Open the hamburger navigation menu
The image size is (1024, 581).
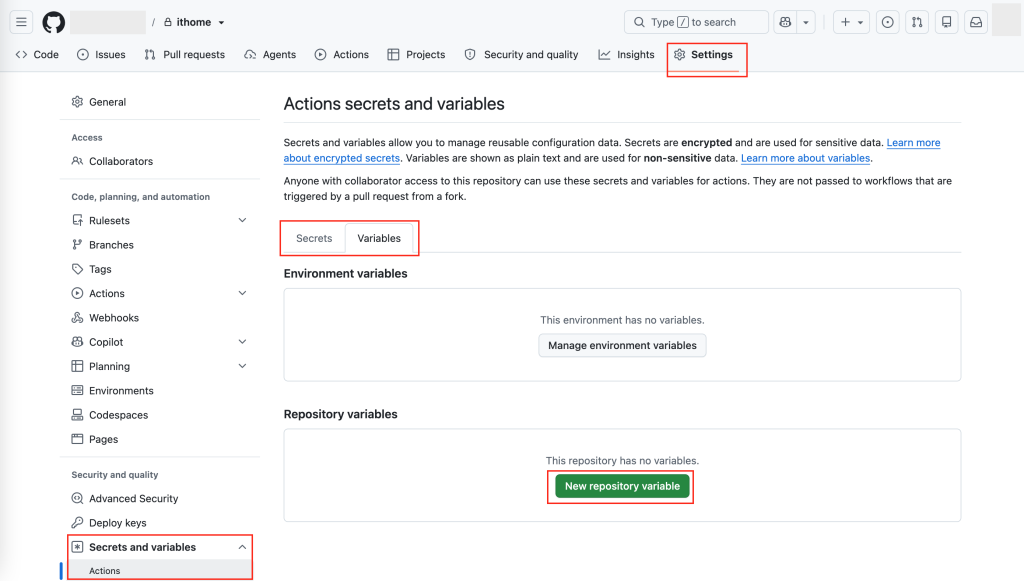point(22,22)
